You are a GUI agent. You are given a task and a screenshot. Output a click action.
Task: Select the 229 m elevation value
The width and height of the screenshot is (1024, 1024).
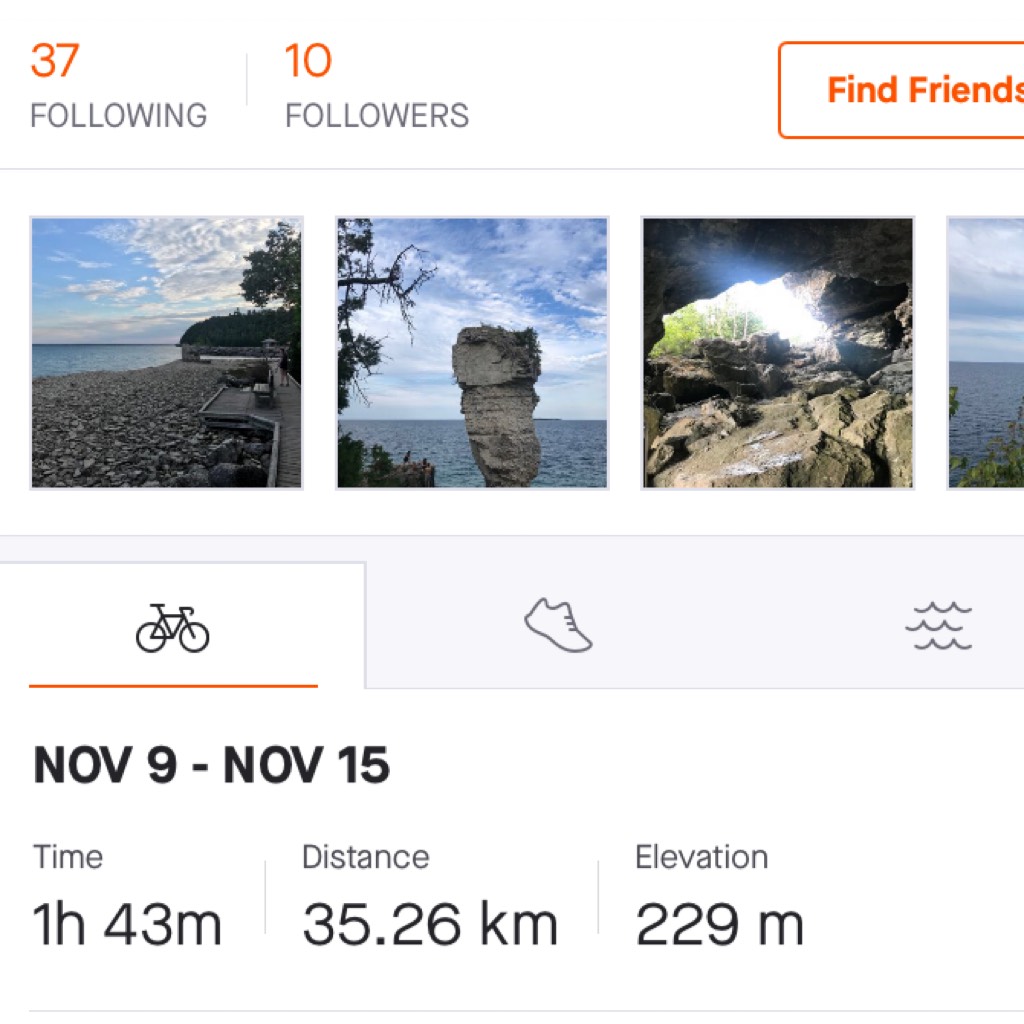[719, 924]
